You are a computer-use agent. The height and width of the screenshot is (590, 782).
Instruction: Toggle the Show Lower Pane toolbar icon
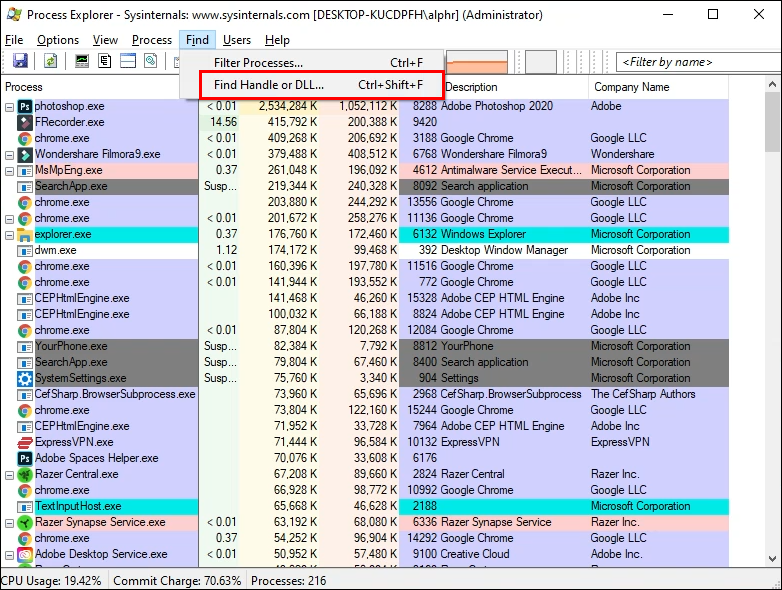pos(128,61)
